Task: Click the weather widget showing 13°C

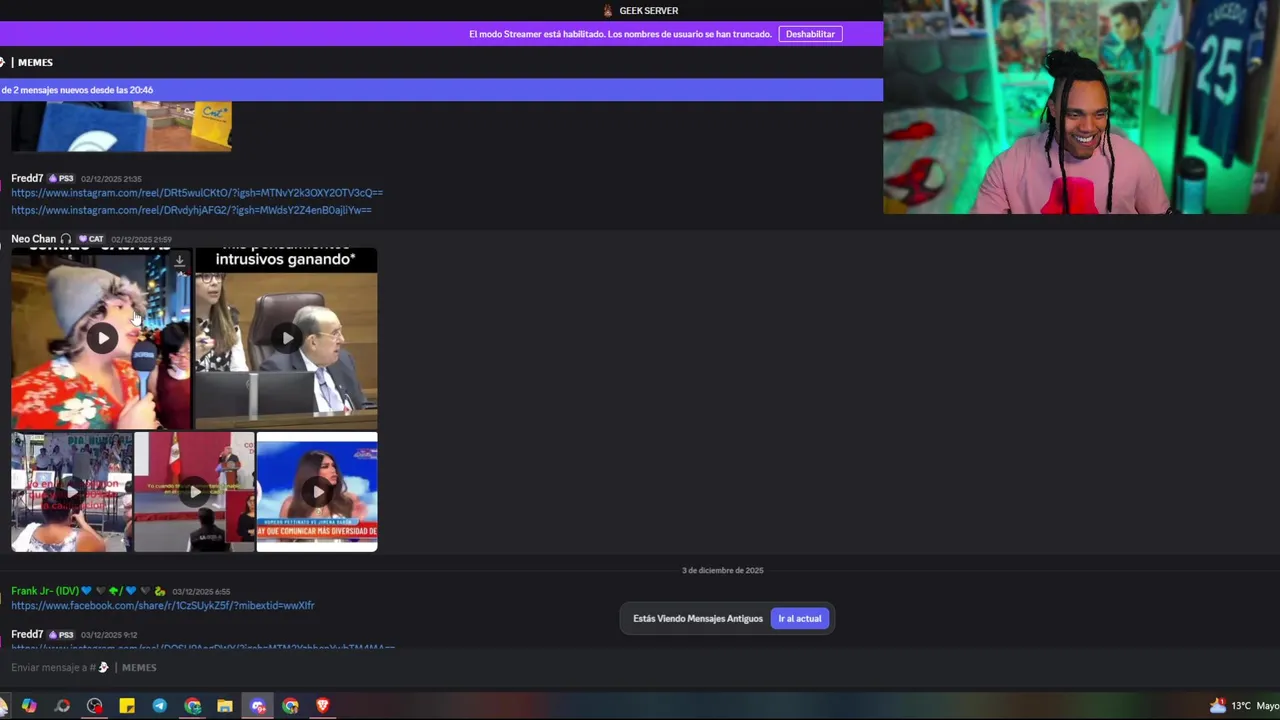Action: click(1243, 706)
